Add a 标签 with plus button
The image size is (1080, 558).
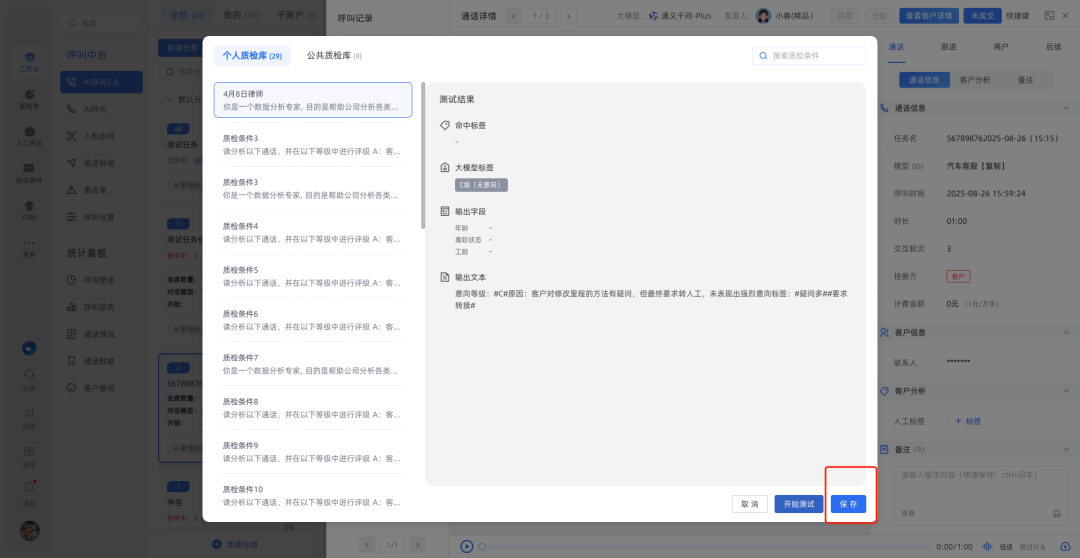[x=968, y=421]
